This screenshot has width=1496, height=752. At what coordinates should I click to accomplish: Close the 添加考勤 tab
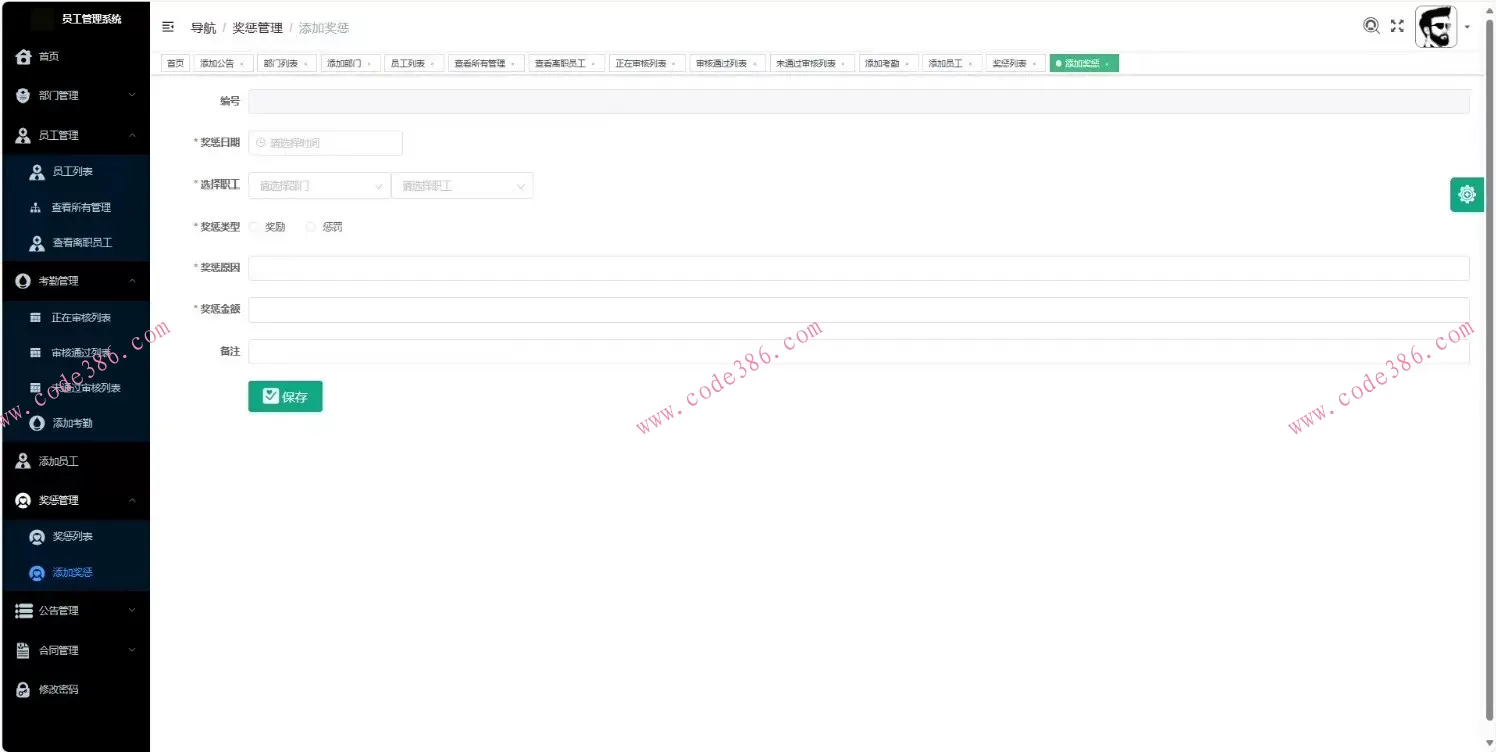[907, 64]
